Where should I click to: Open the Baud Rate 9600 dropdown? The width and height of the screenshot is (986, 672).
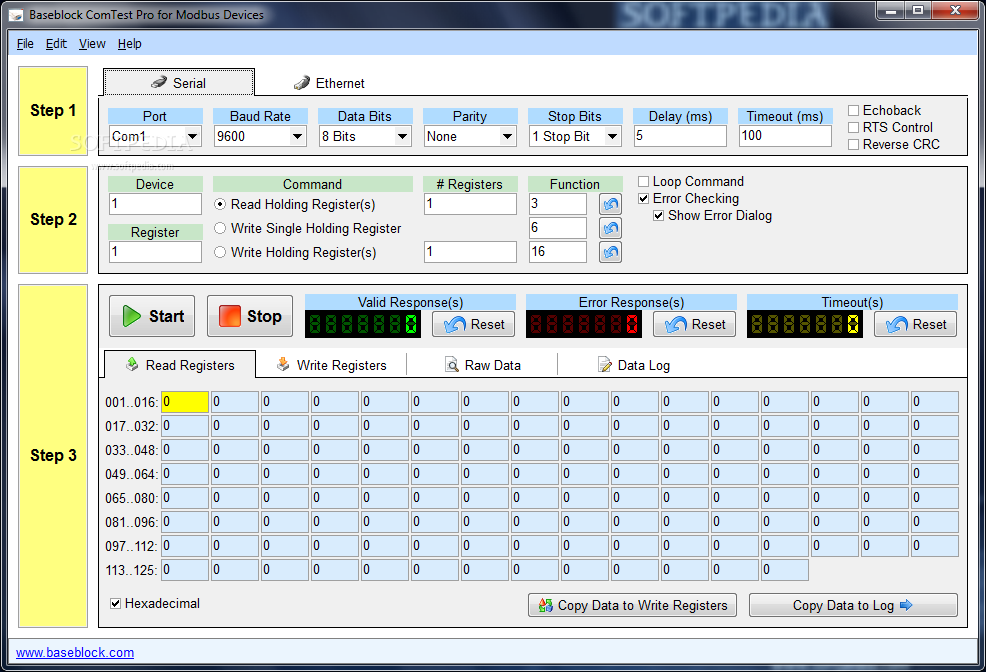(x=297, y=136)
